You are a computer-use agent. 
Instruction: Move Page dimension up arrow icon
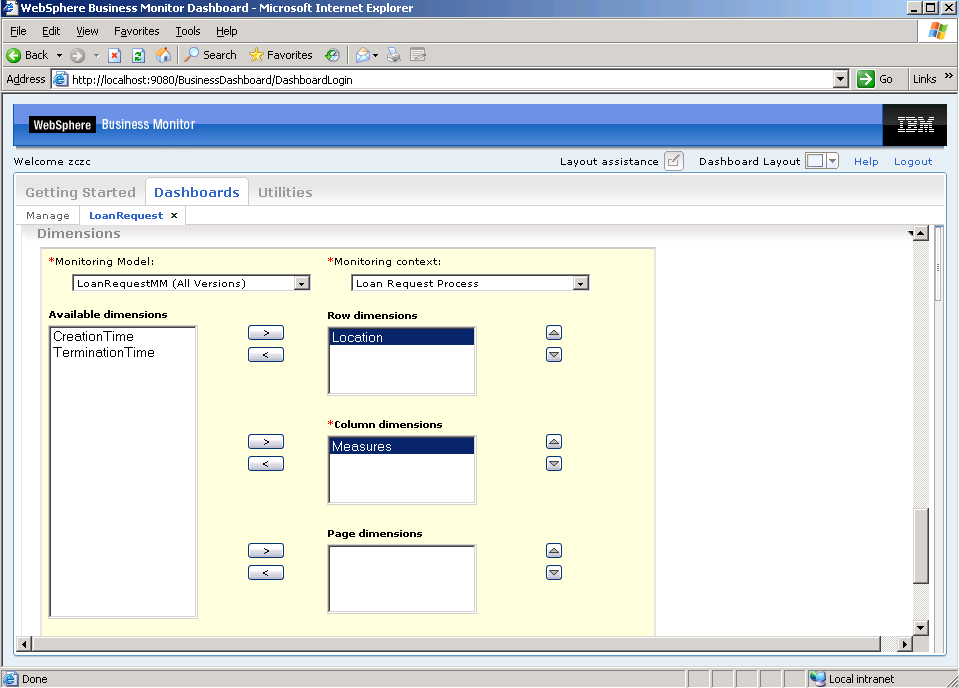(554, 551)
